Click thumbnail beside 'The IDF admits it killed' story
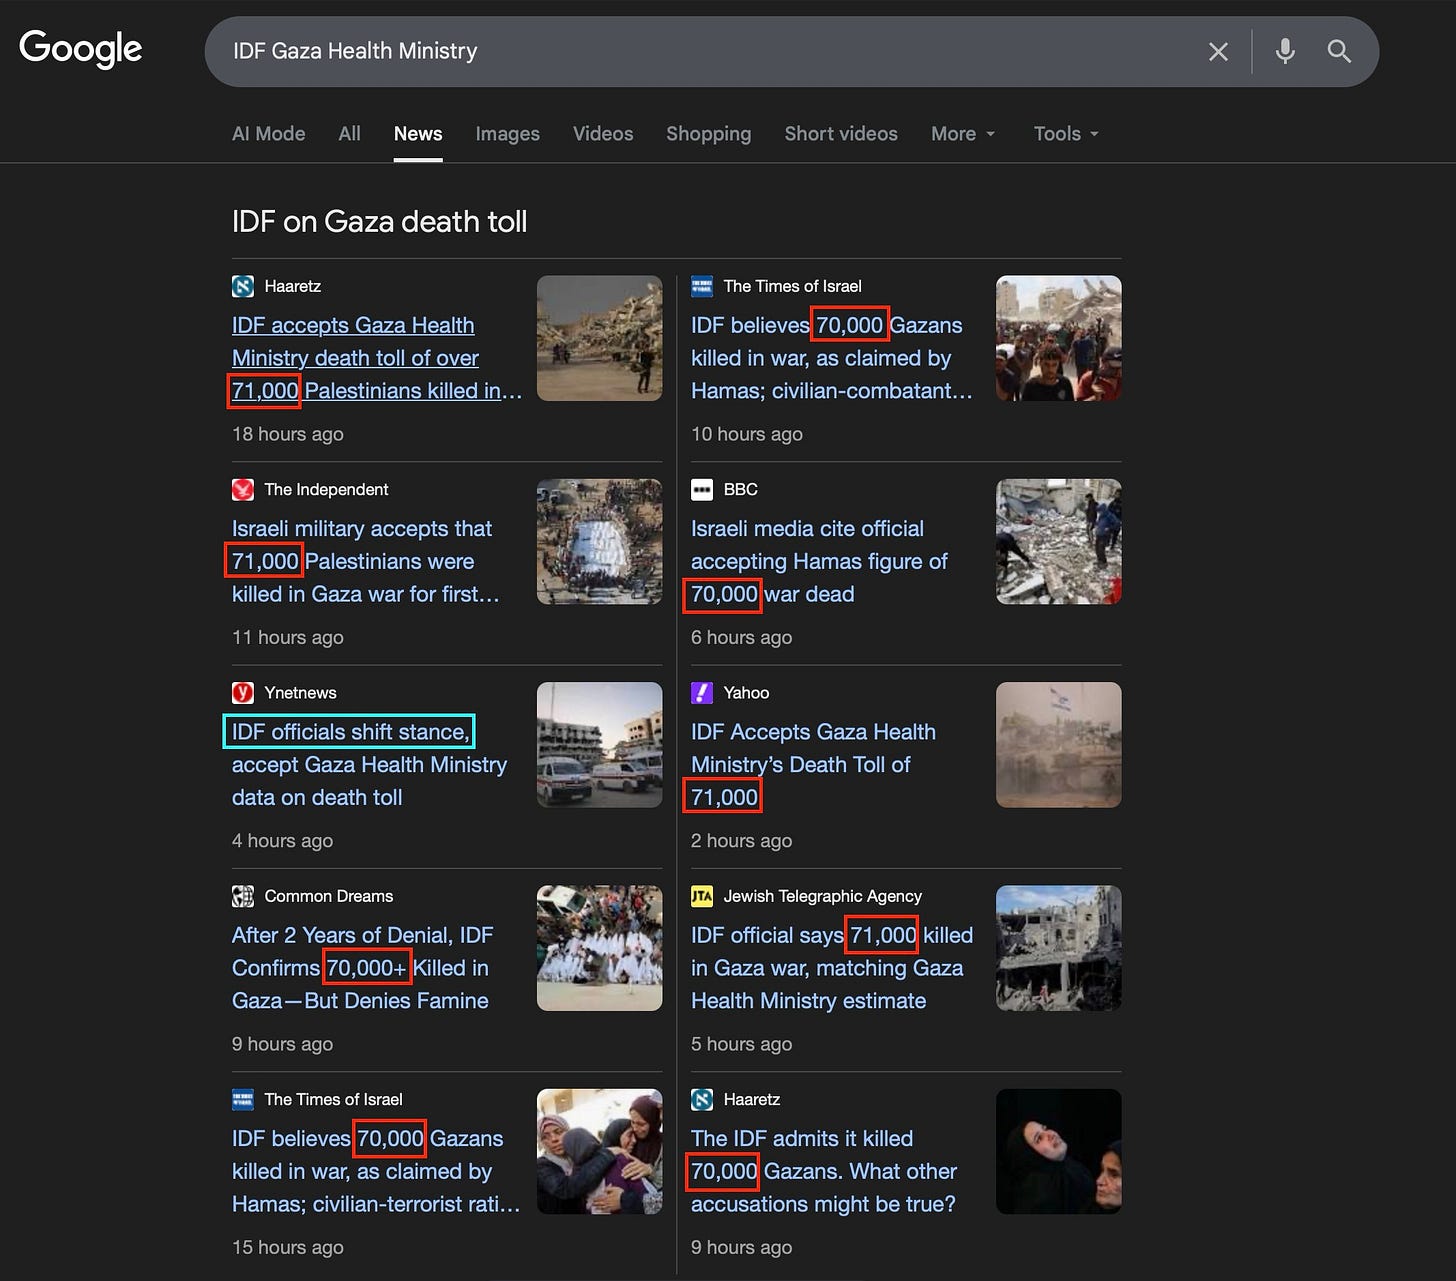1456x1281 pixels. [x=1059, y=1151]
